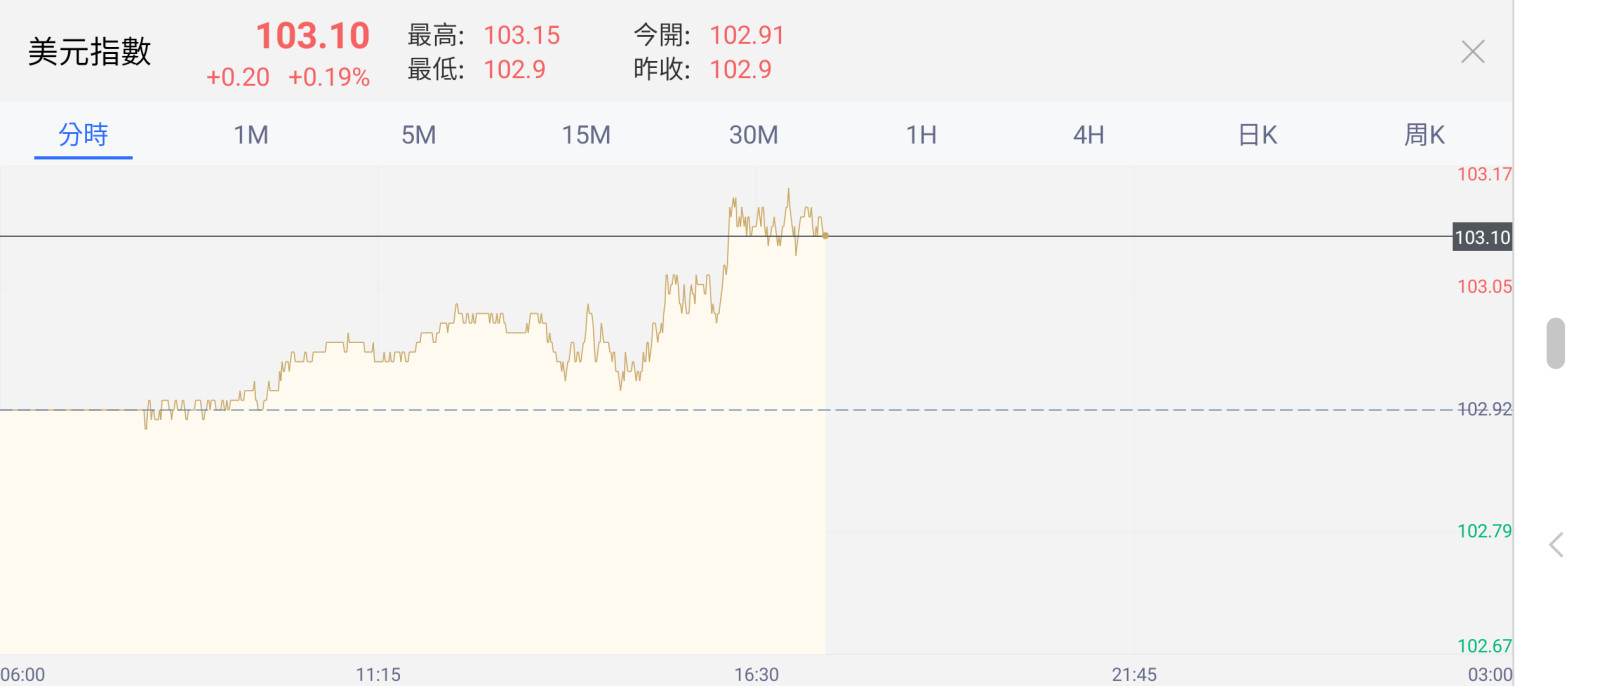1600x686 pixels.
Task: Show the 日K daily candlestick tab
Action: (1257, 135)
